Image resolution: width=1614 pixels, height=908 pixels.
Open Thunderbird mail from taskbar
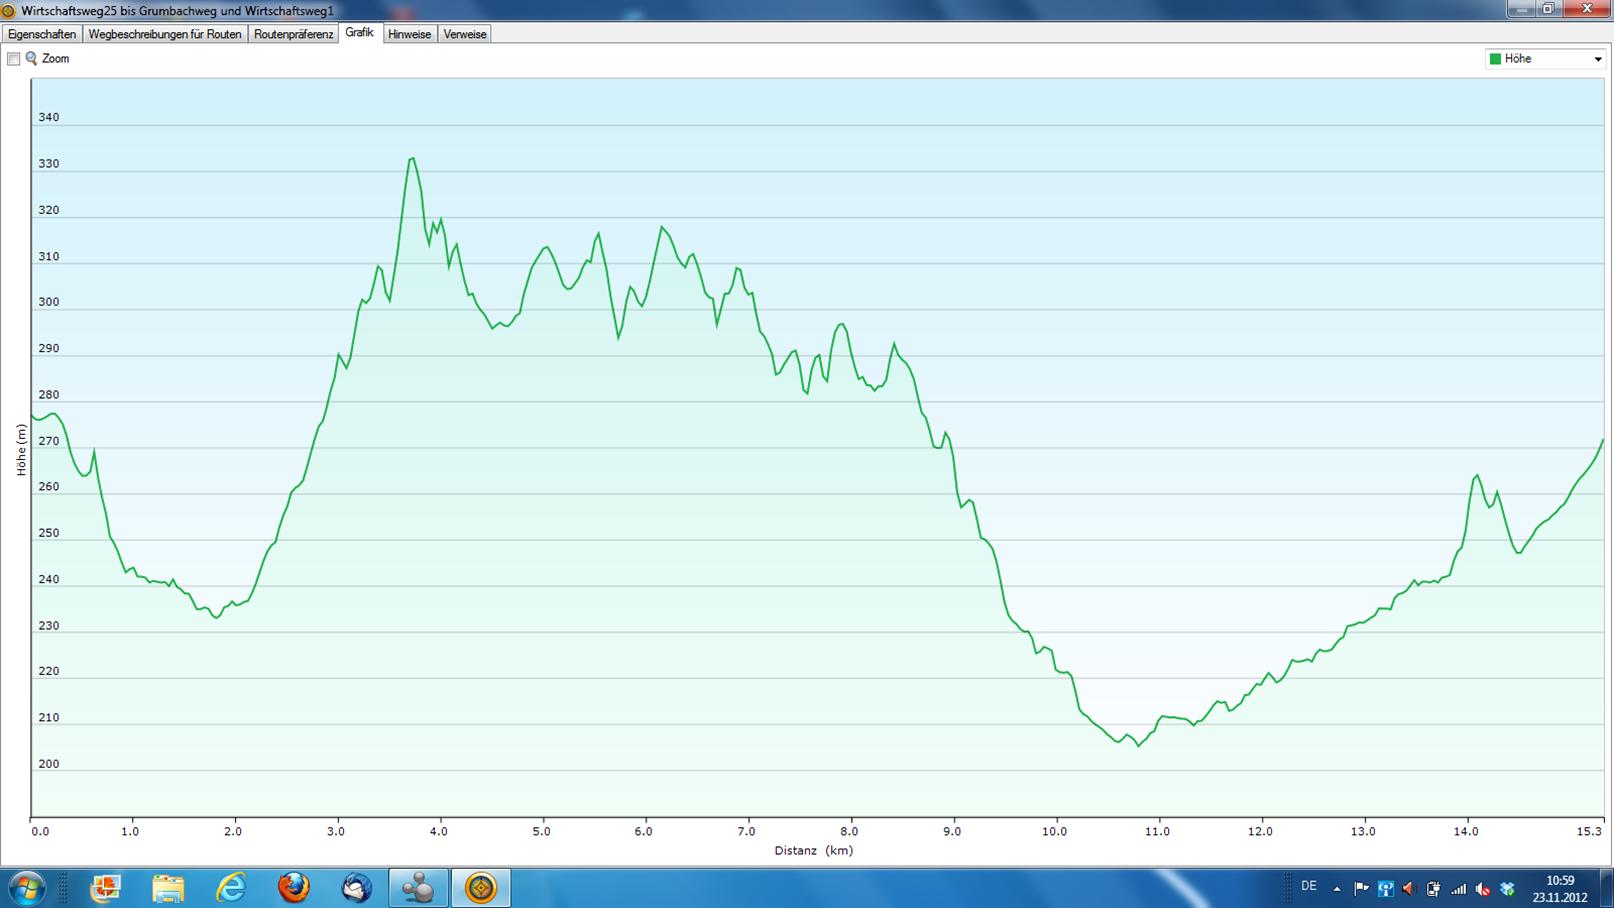pyautogui.click(x=356, y=888)
